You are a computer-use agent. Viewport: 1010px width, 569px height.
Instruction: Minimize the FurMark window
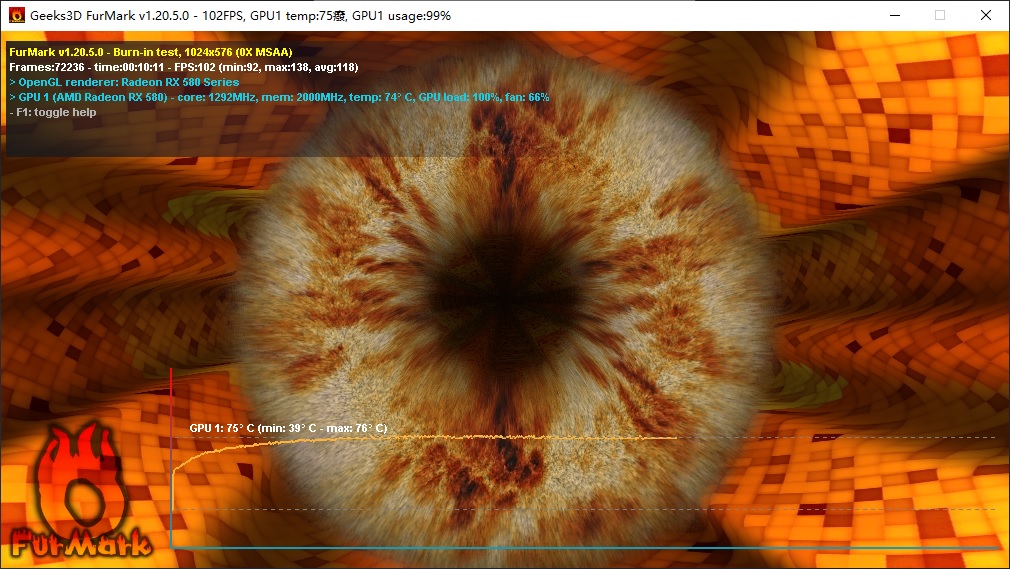[x=895, y=15]
